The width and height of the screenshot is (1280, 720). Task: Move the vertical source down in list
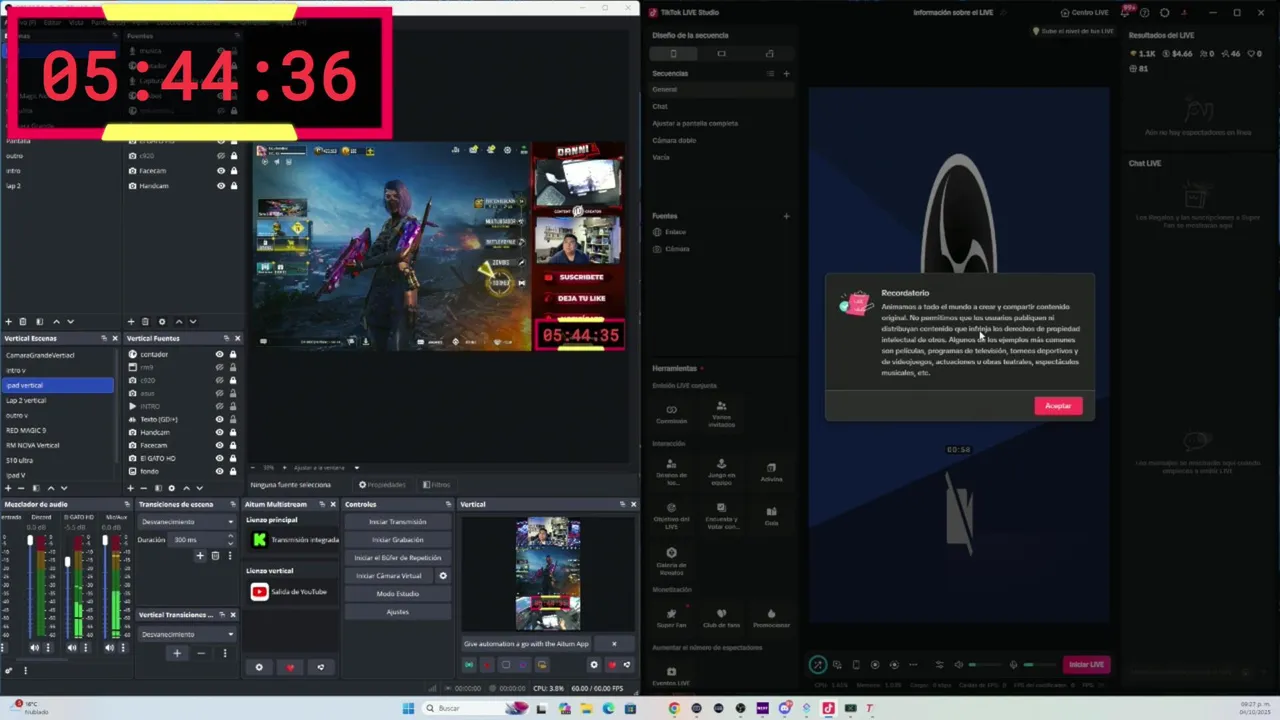coord(199,488)
